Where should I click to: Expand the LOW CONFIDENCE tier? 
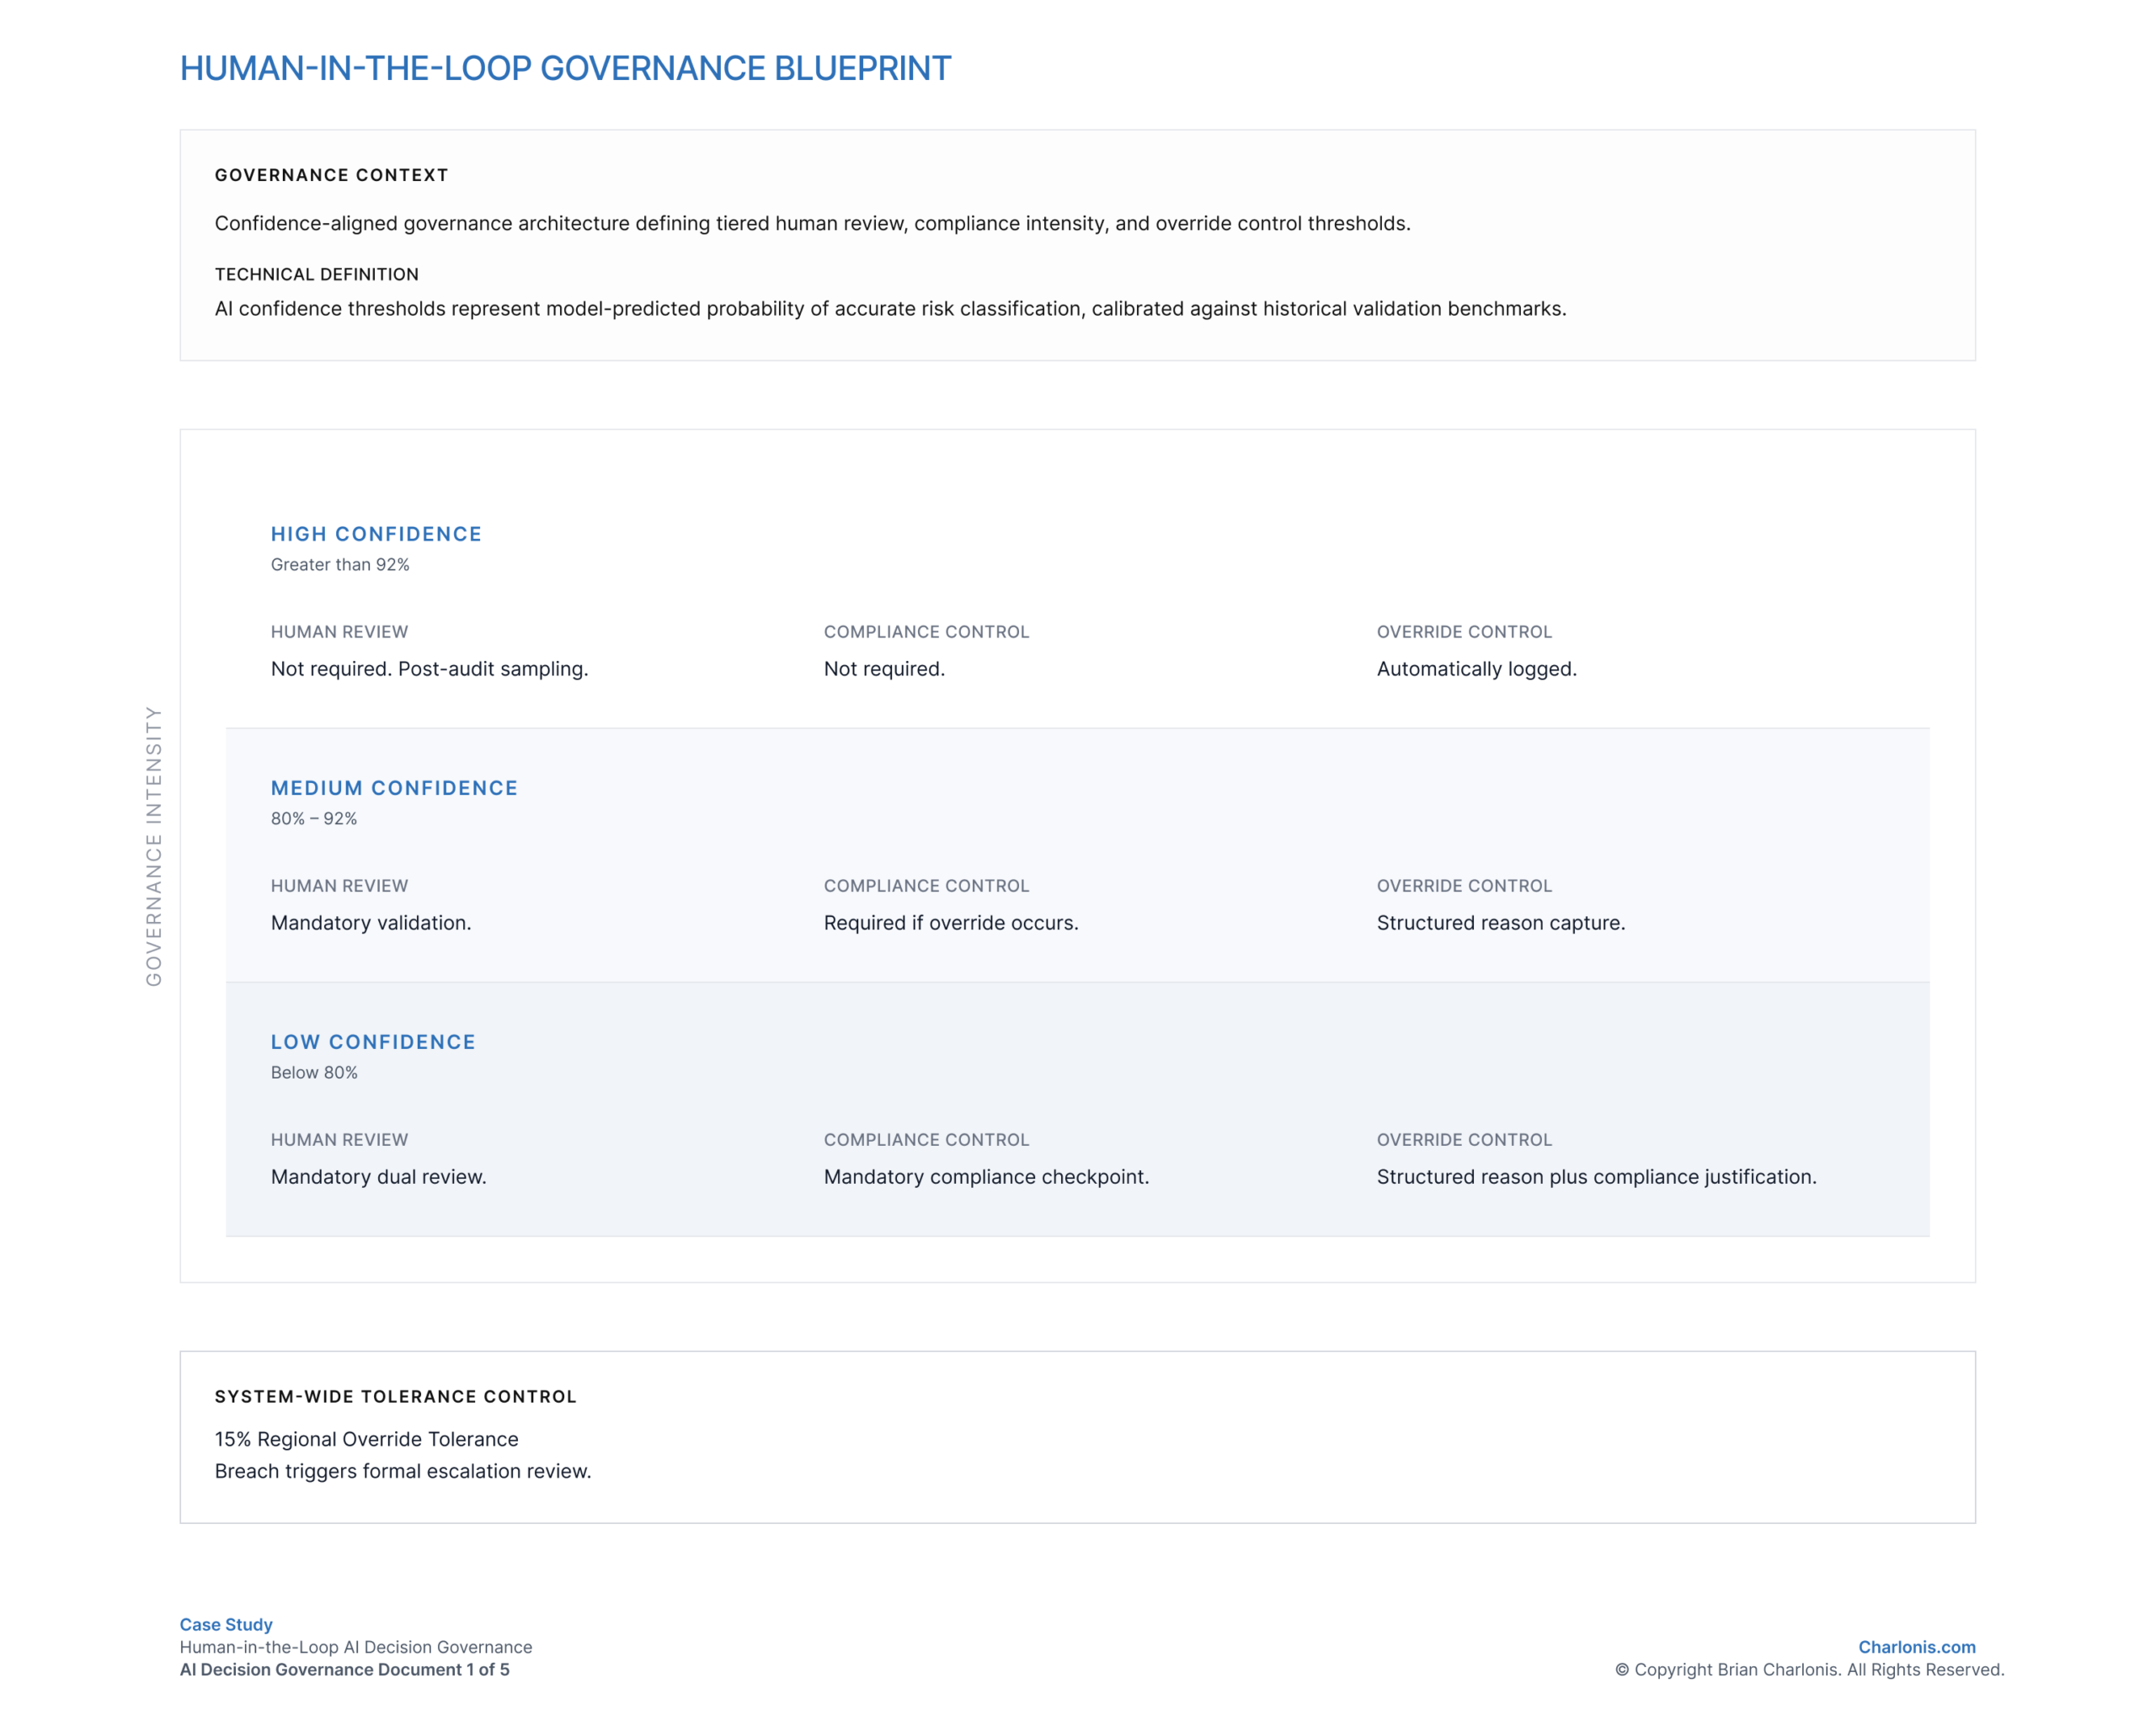pos(372,1041)
